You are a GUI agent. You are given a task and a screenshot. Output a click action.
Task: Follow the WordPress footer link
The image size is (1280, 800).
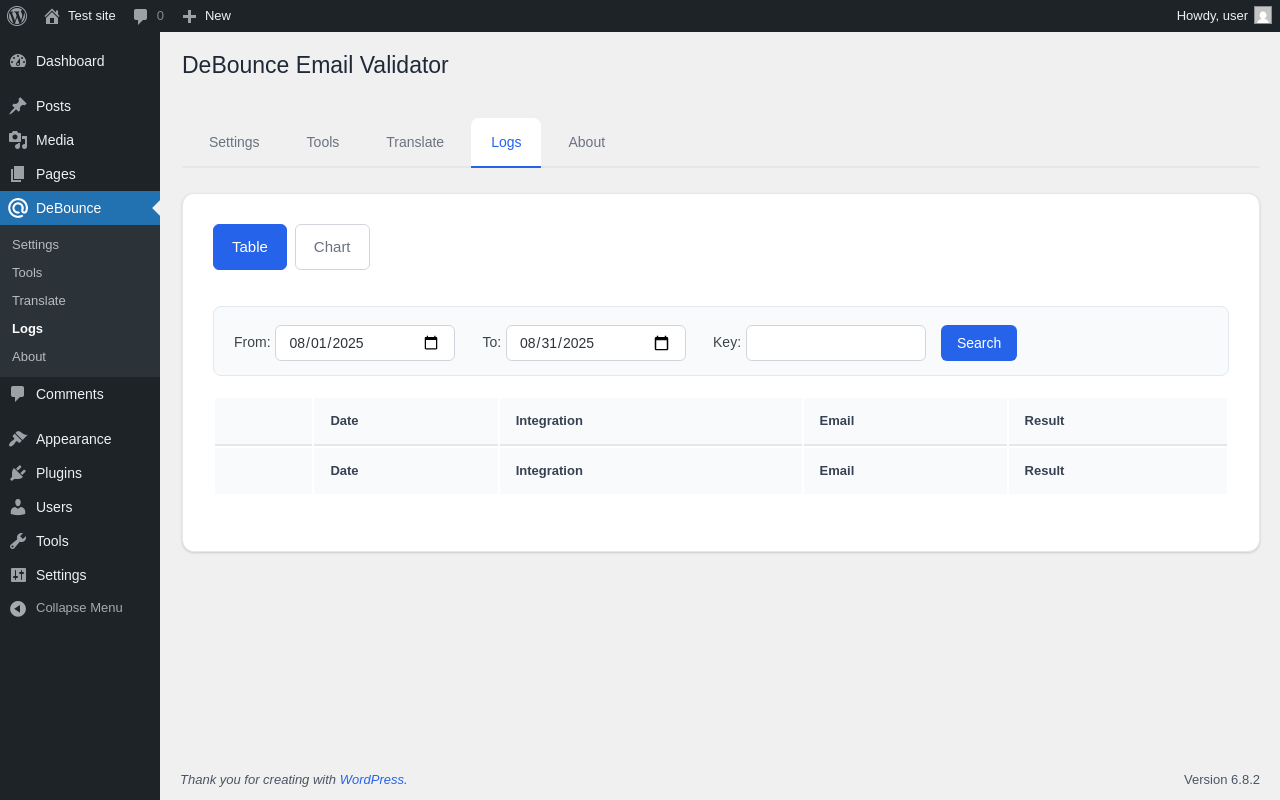372,779
